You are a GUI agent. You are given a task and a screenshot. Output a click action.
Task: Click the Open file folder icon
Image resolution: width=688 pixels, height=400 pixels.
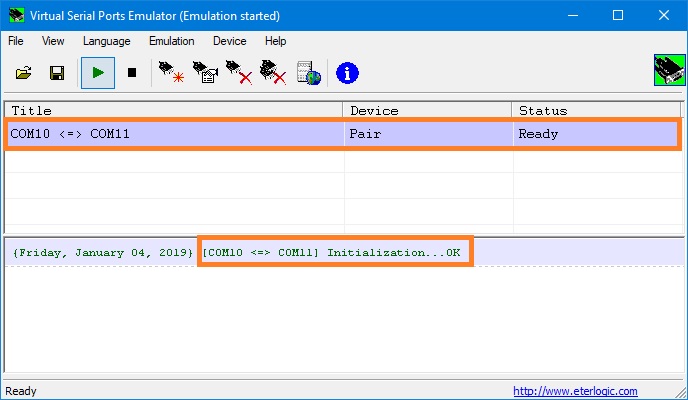pos(23,73)
